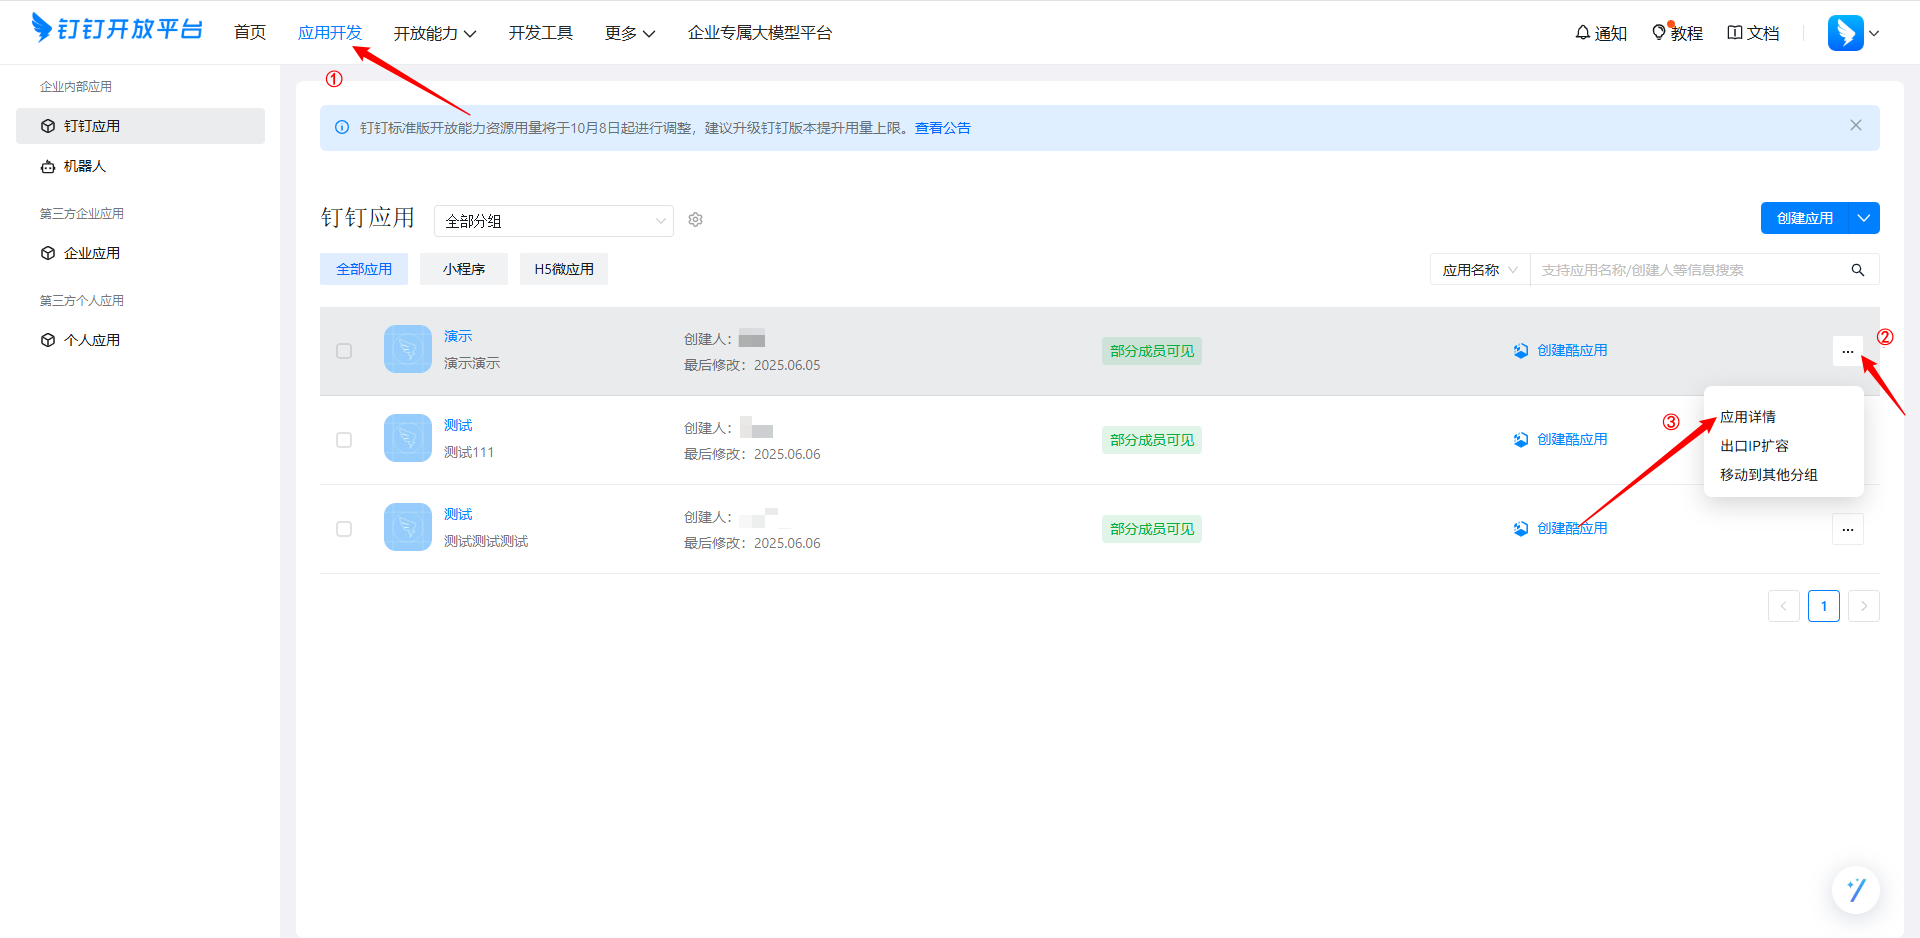Open group settings gear beside 全部分组
Image resolution: width=1920 pixels, height=938 pixels.
pos(696,220)
